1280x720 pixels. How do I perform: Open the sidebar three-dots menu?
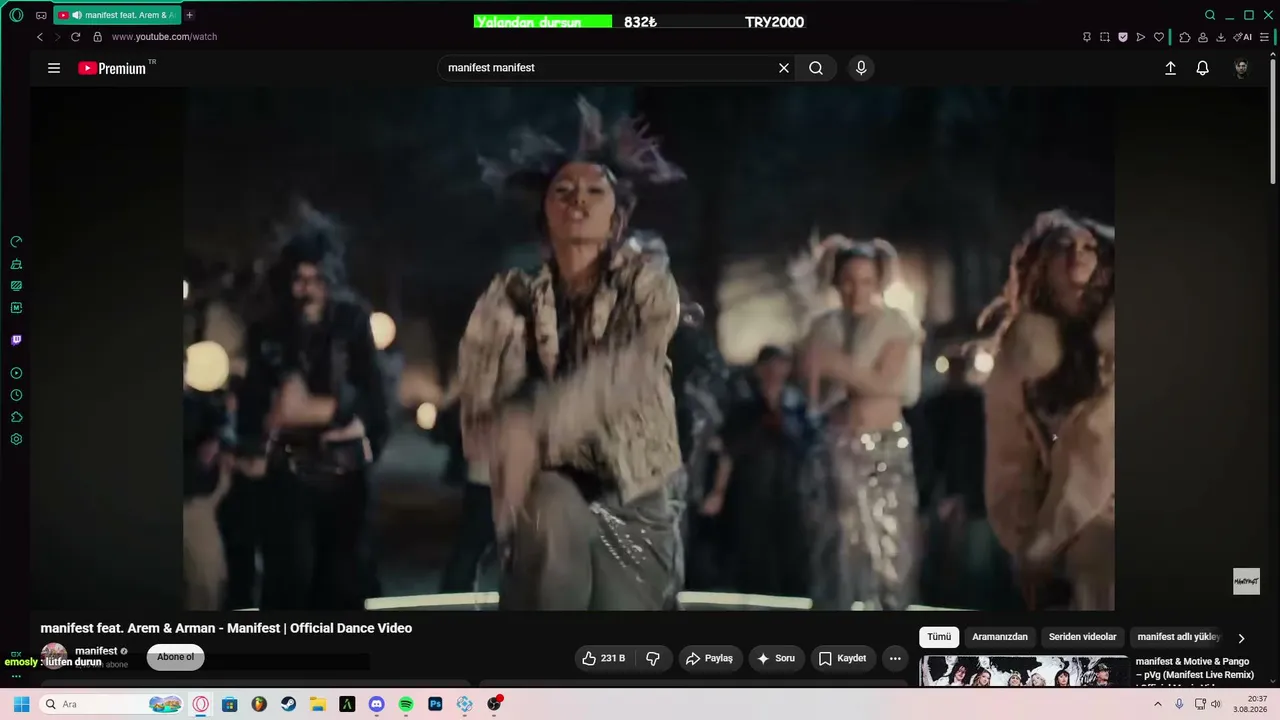pos(16,677)
